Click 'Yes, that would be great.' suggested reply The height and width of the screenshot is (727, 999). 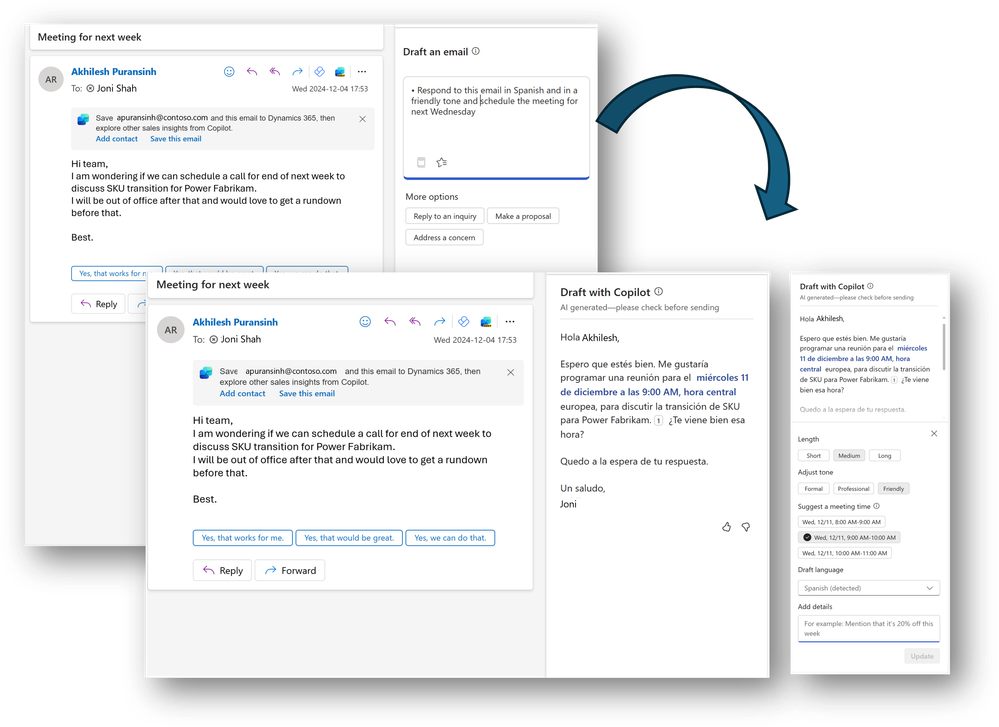349,538
